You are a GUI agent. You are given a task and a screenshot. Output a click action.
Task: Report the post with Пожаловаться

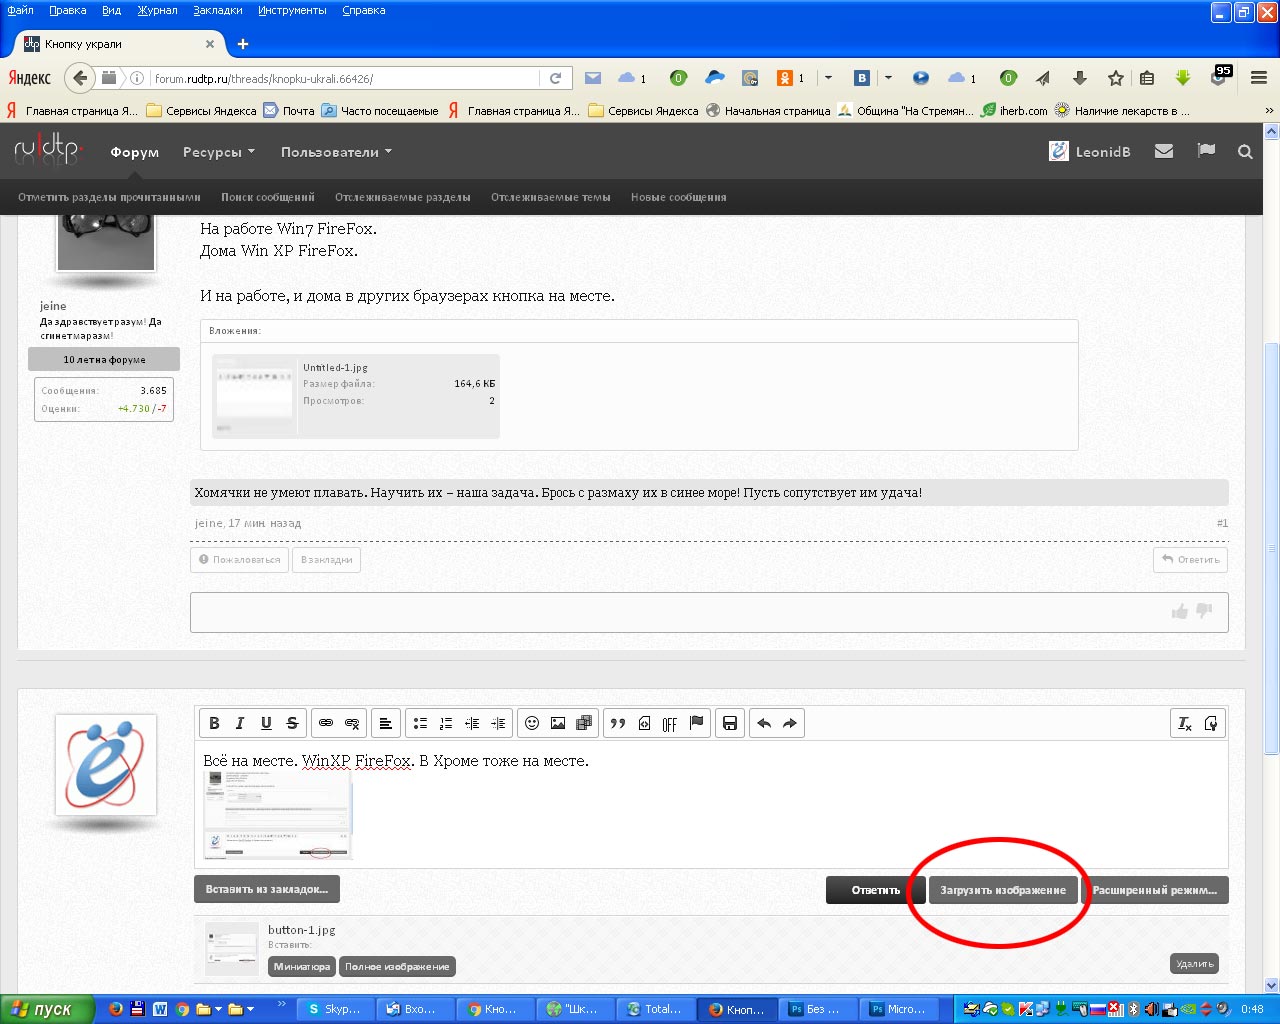(x=240, y=560)
